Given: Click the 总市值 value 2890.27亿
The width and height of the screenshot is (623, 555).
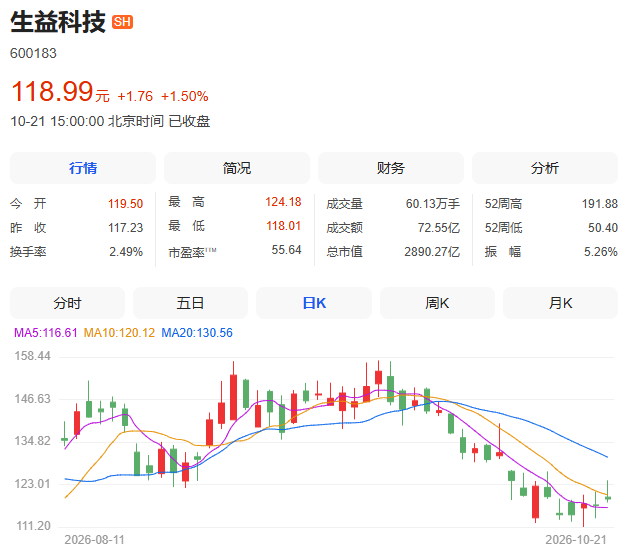Looking at the screenshot, I should pyautogui.click(x=432, y=251).
